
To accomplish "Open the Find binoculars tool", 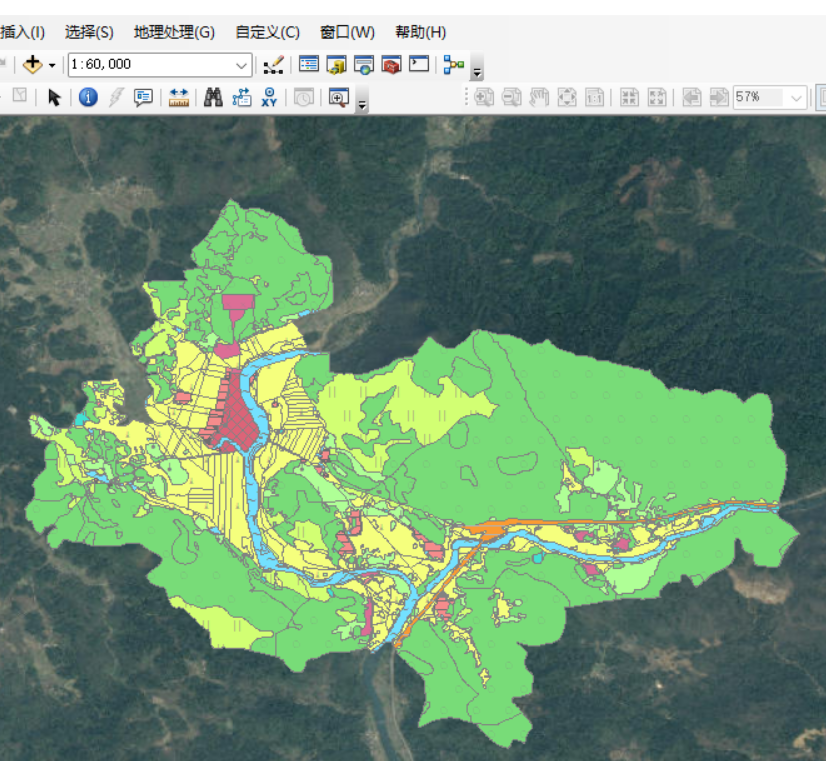I will [213, 97].
